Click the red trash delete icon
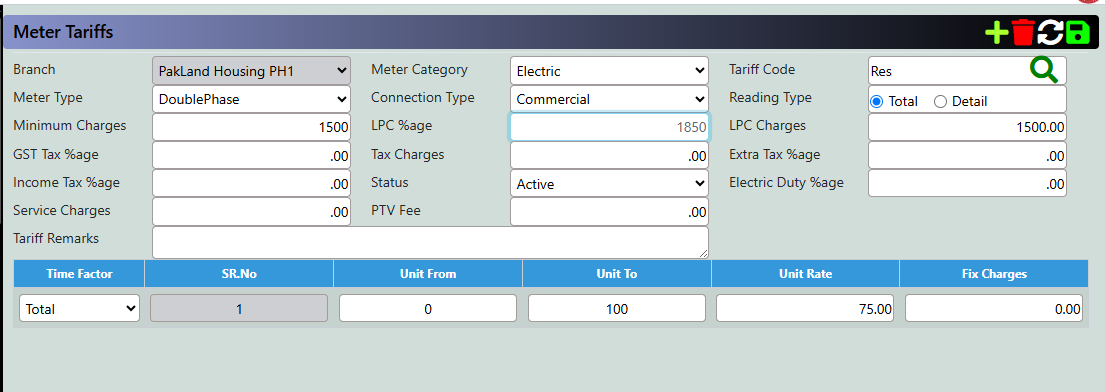Viewport: 1105px width, 392px height. tap(1023, 32)
